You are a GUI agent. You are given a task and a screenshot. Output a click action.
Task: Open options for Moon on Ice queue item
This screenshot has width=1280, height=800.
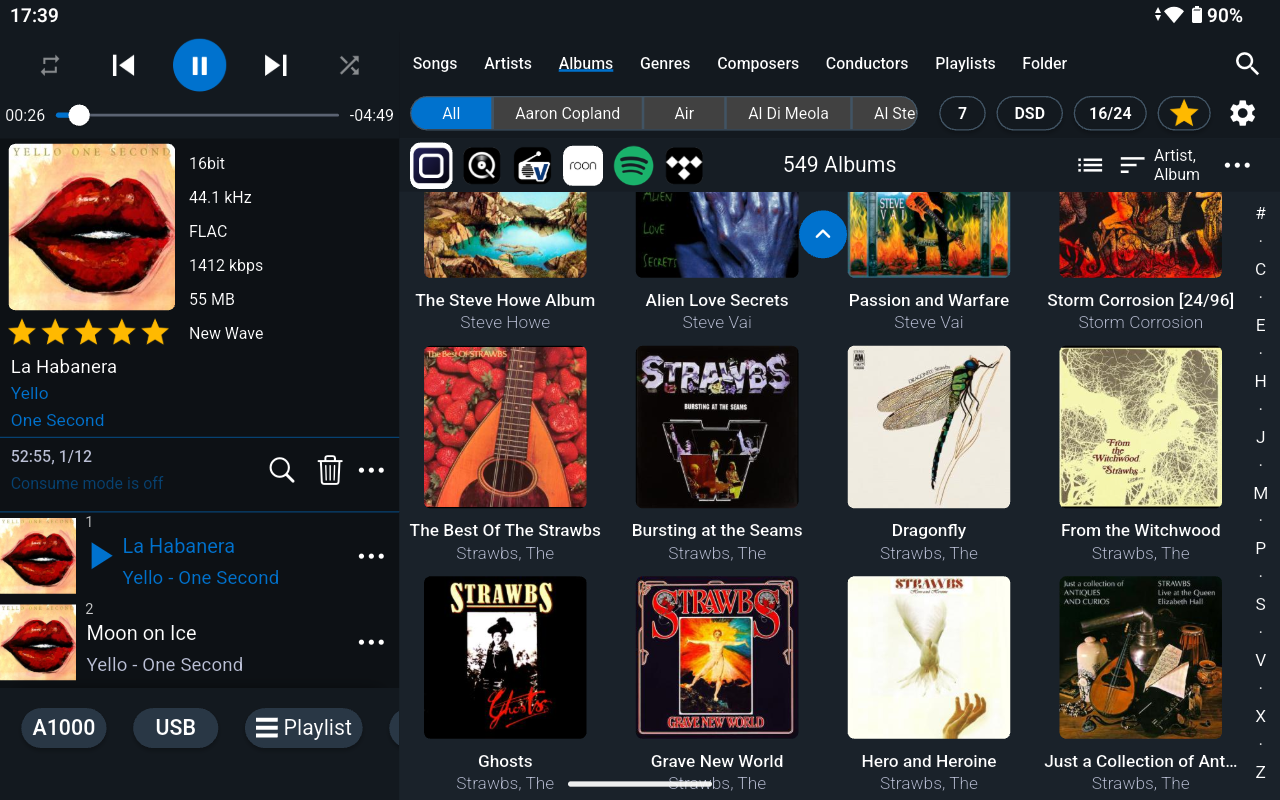(371, 642)
